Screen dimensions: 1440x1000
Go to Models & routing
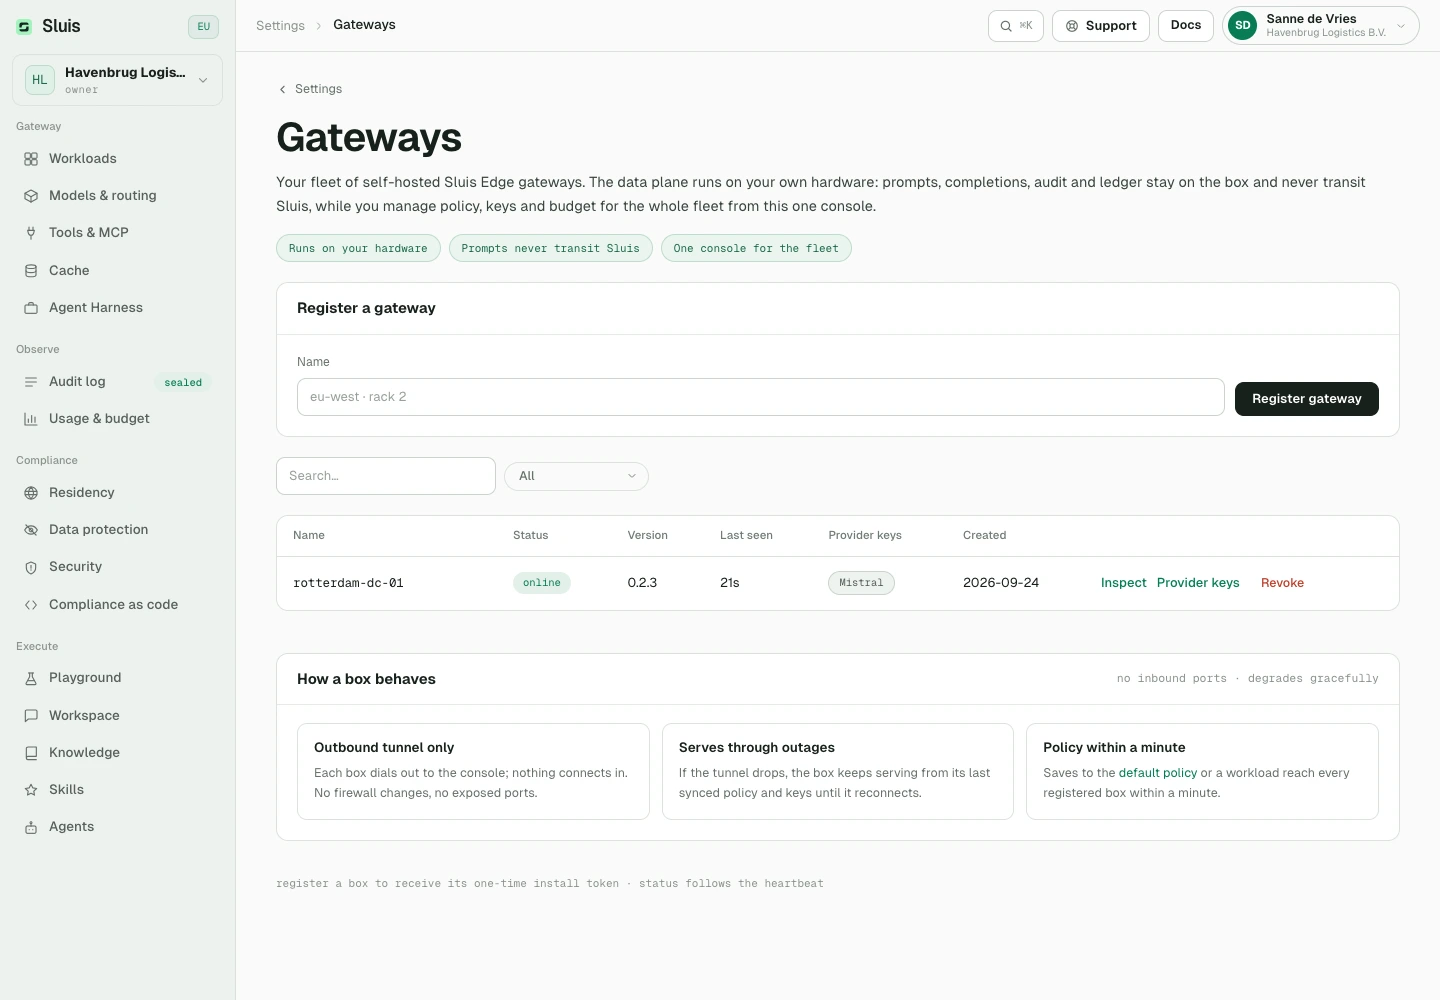pos(117,196)
